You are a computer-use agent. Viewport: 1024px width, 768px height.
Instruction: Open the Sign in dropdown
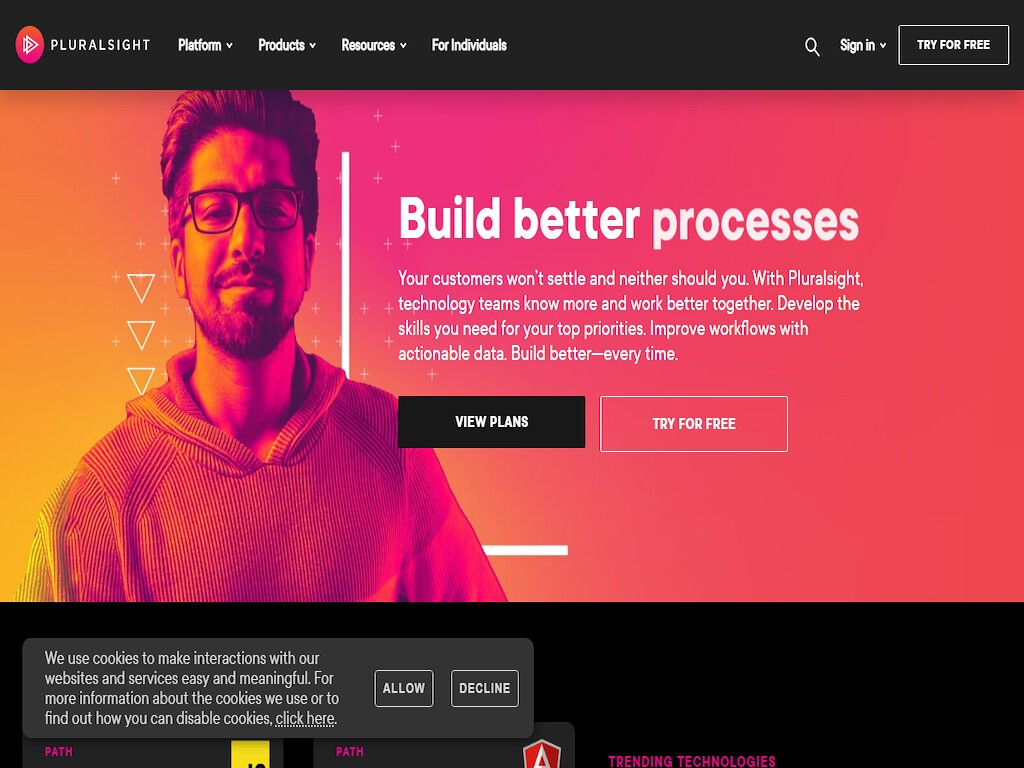coord(863,45)
